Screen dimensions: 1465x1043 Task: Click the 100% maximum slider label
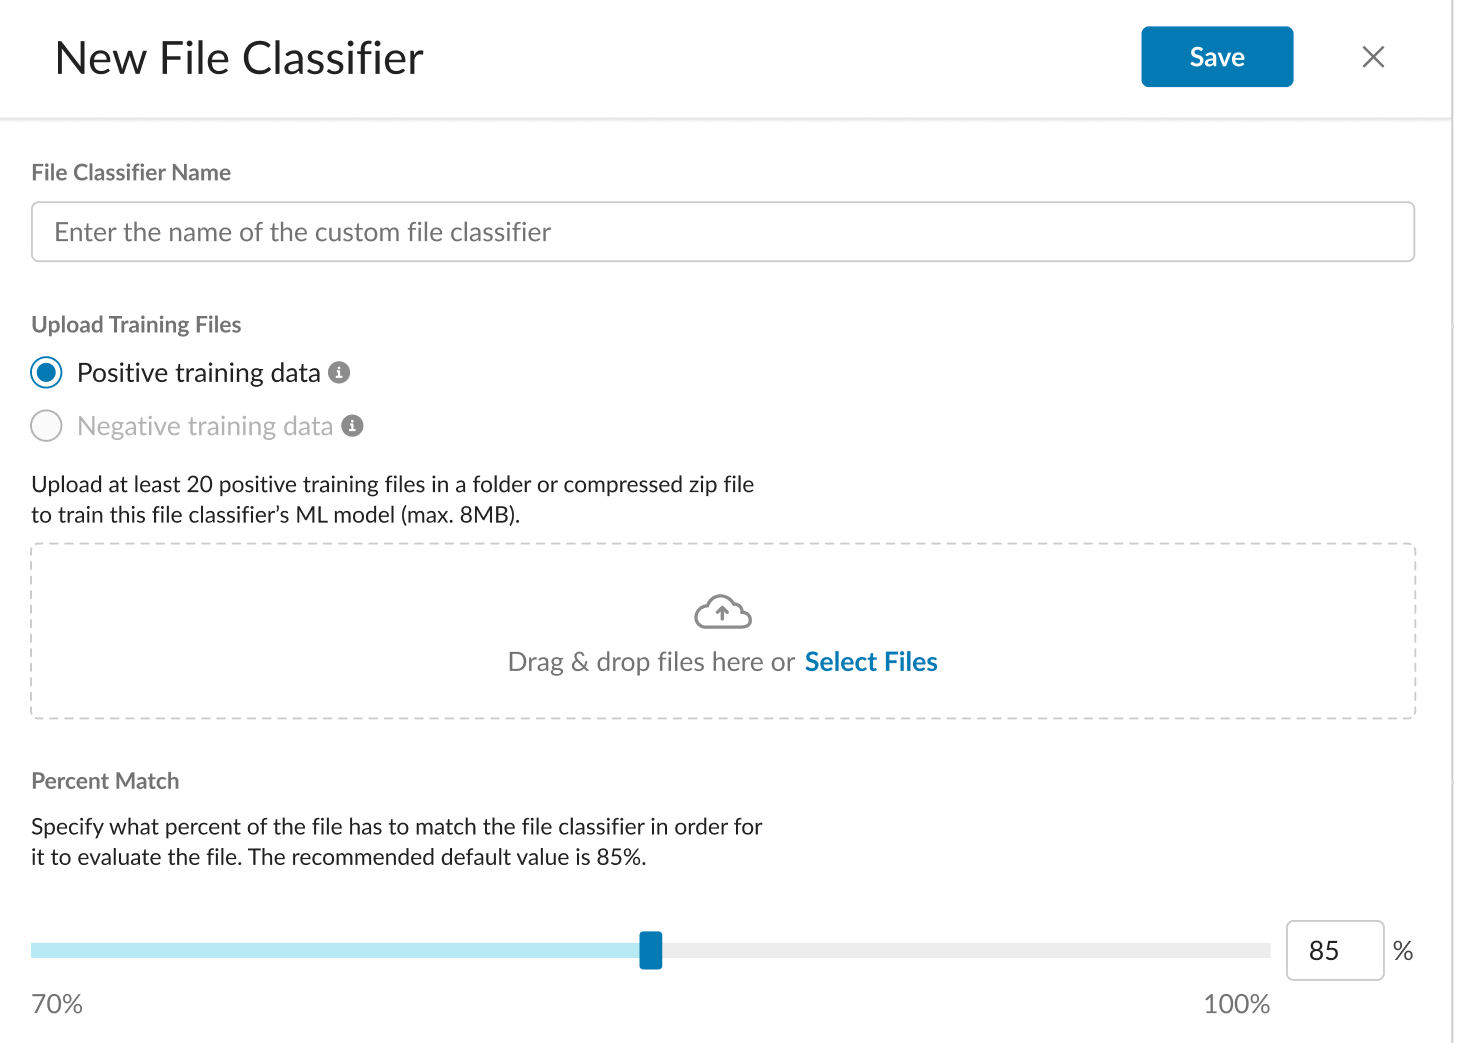1236,1004
